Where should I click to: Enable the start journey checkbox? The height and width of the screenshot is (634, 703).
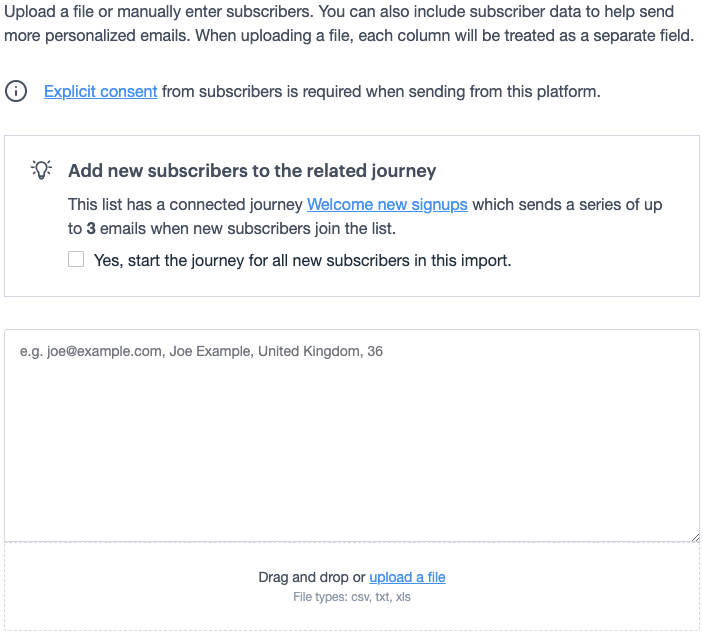tap(76, 260)
